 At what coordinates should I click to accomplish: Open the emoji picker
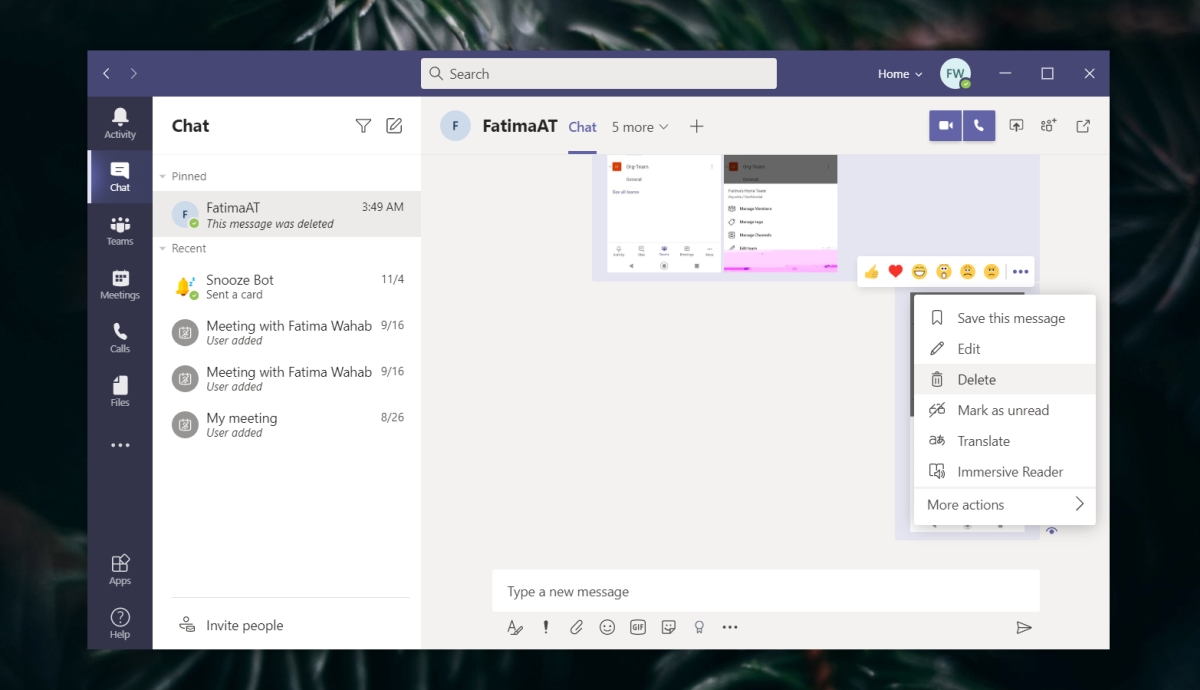[607, 627]
